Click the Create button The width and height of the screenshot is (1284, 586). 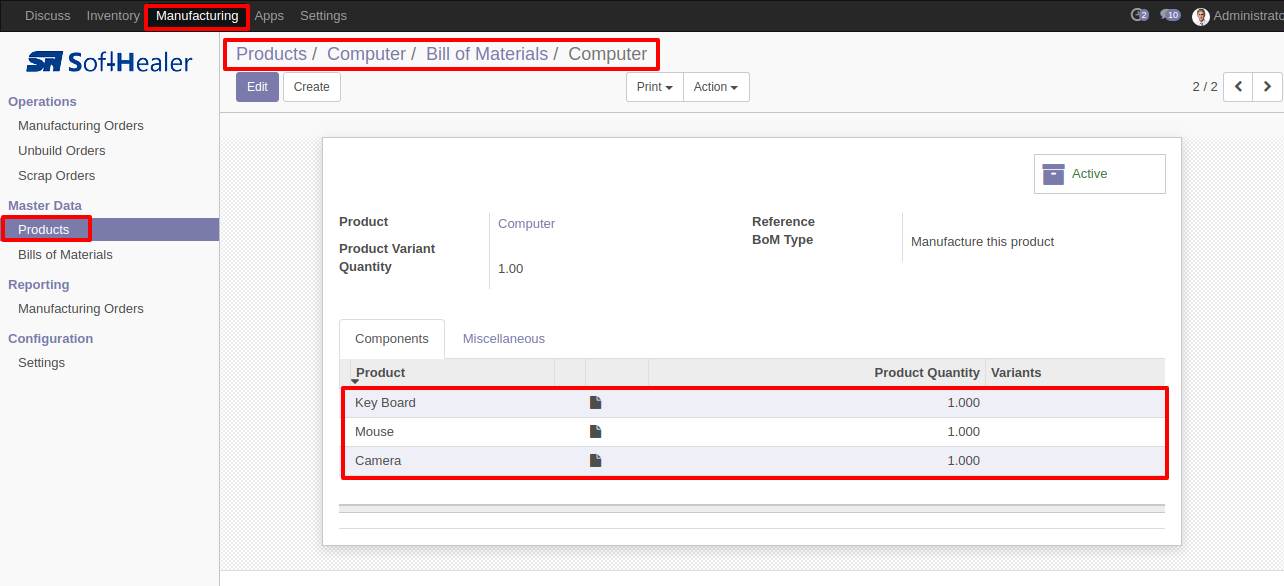pos(312,87)
